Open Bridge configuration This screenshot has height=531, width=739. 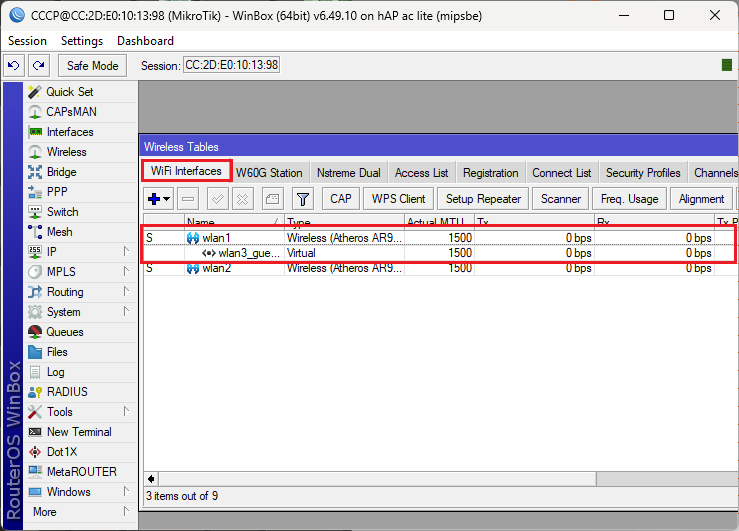80,172
